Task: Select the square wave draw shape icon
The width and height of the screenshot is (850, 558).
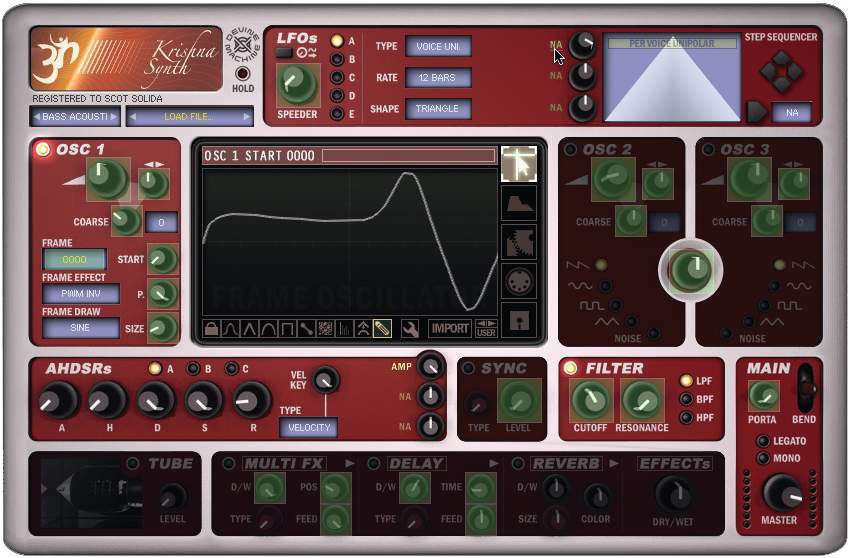Action: click(287, 329)
